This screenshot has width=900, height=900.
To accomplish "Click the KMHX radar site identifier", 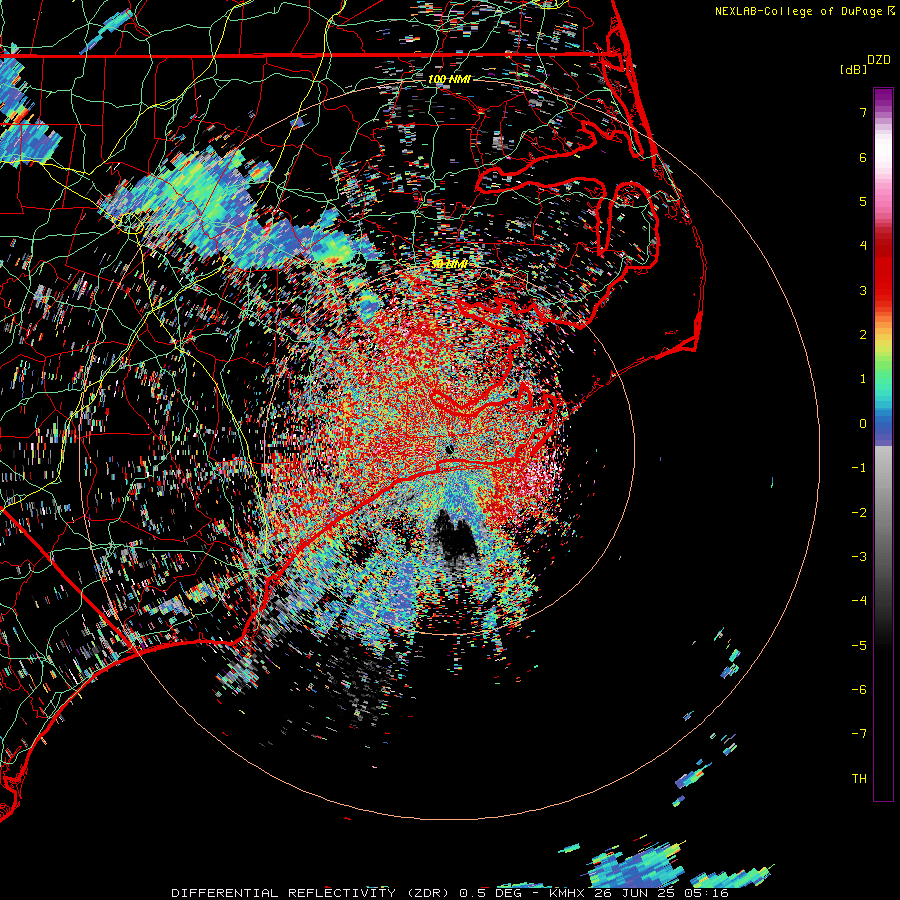I will point(566,893).
